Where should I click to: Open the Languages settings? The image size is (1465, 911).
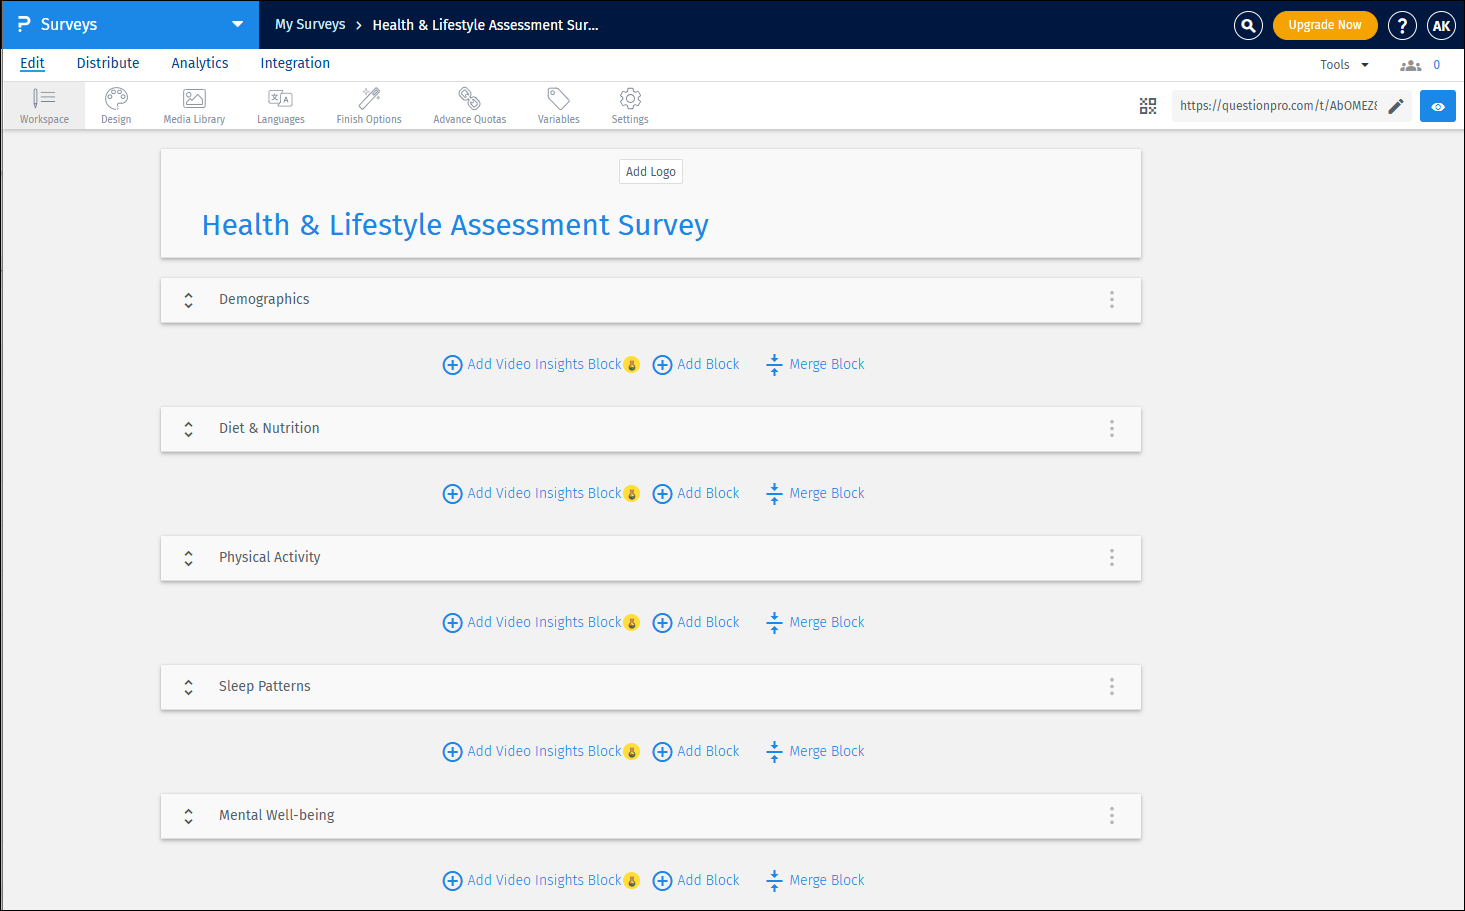[280, 105]
